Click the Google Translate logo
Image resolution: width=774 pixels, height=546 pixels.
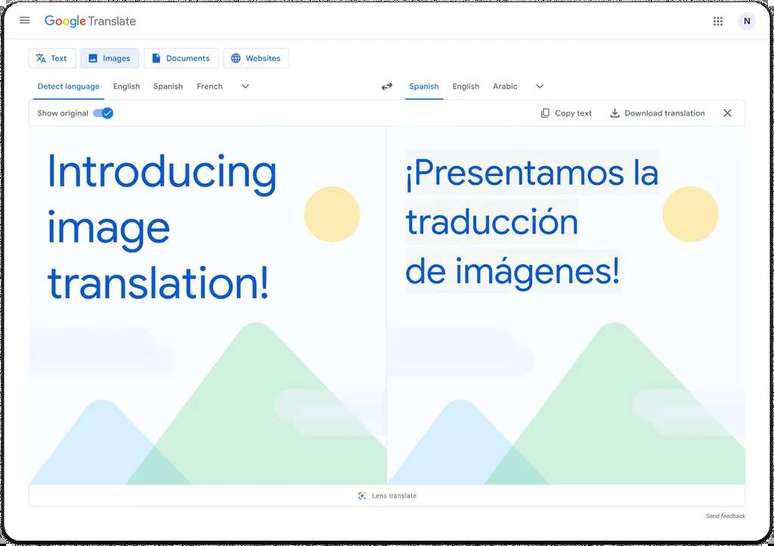click(x=90, y=21)
